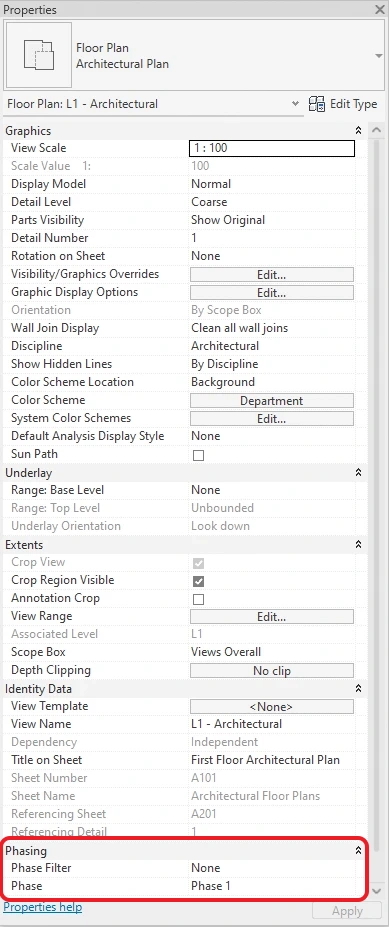Select Color Scheme Location value Background

point(223,382)
